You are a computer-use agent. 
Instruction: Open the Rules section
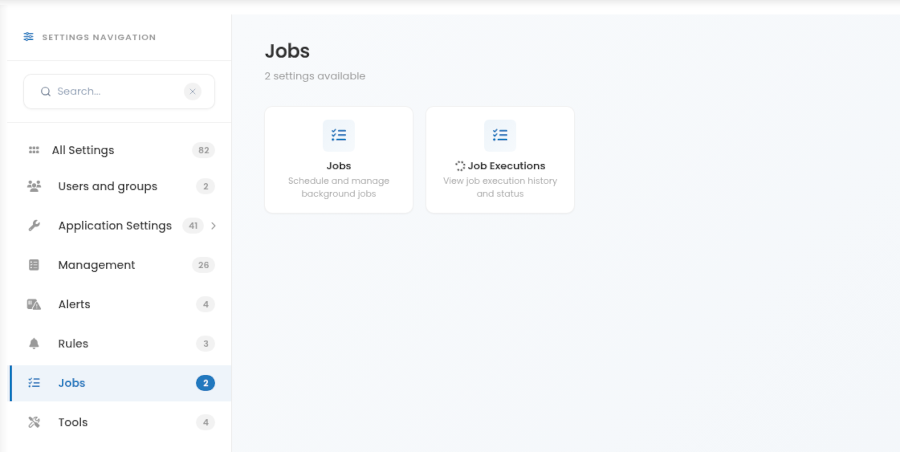tap(119, 343)
